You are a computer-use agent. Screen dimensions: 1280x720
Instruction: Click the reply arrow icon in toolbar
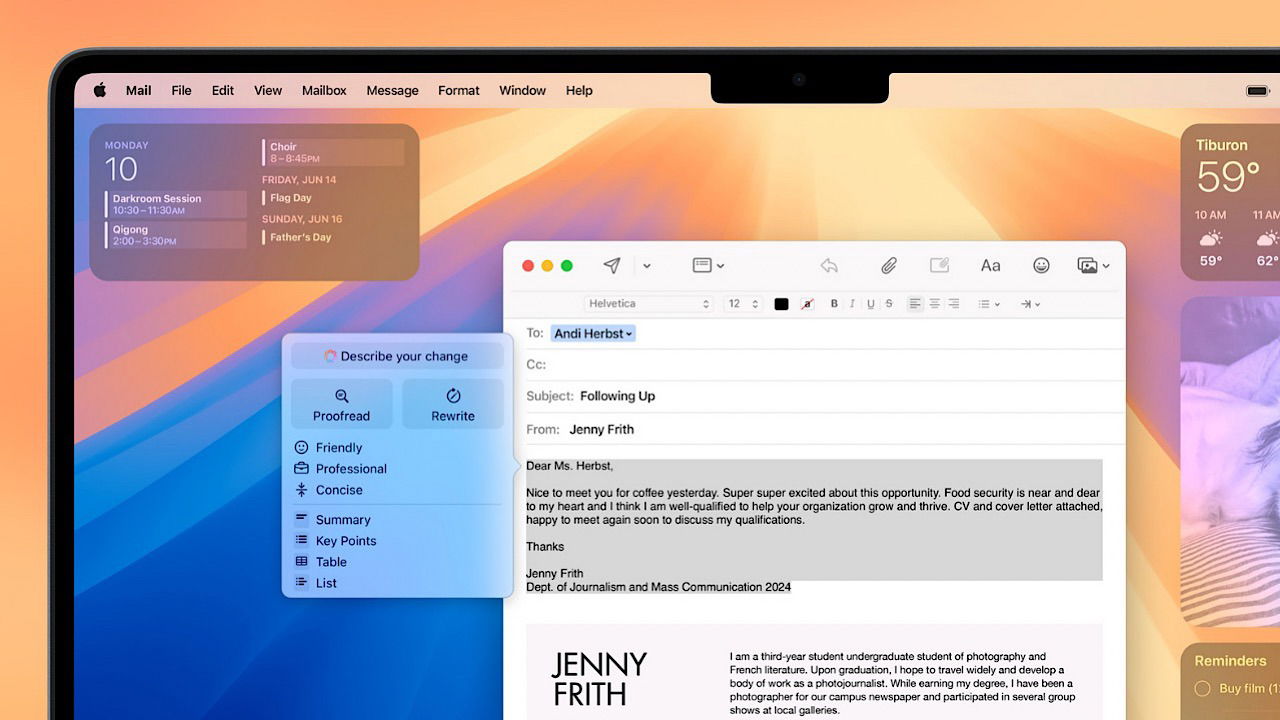[829, 265]
